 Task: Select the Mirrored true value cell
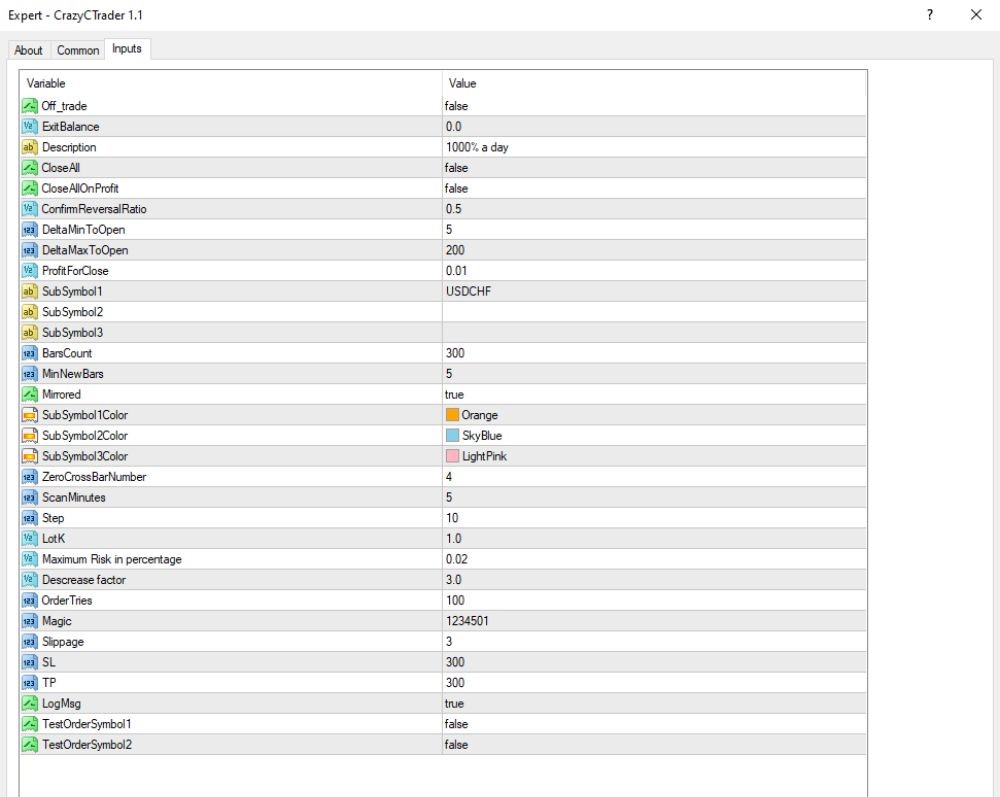654,395
